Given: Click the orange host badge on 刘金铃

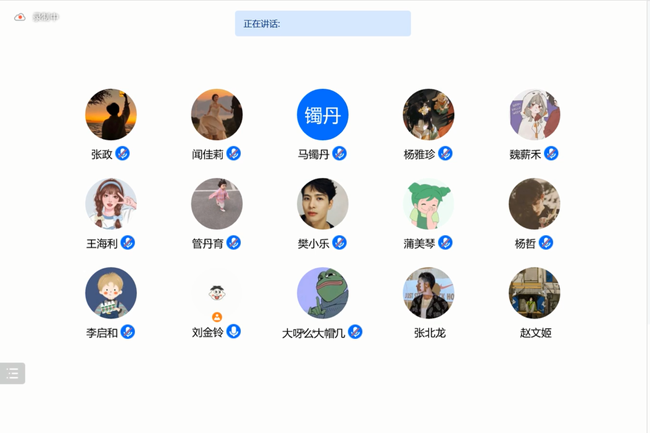Looking at the screenshot, I should (217, 317).
